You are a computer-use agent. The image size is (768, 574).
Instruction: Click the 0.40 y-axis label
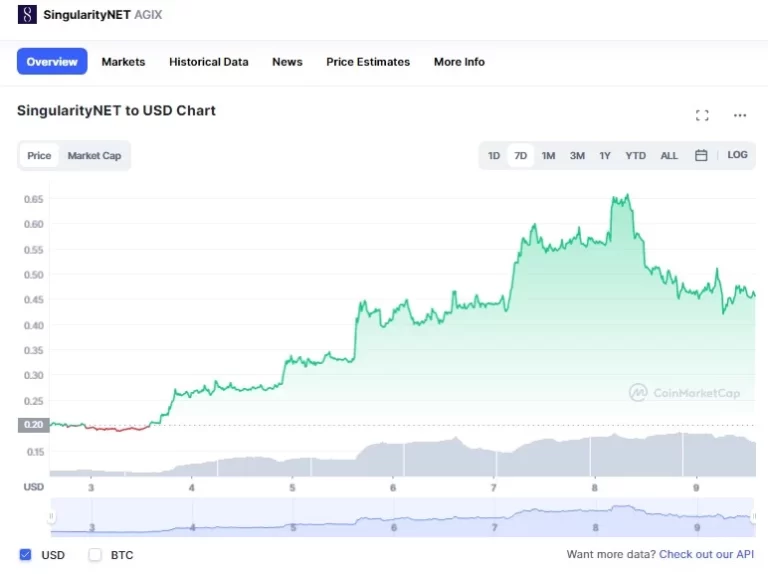[x=34, y=325]
